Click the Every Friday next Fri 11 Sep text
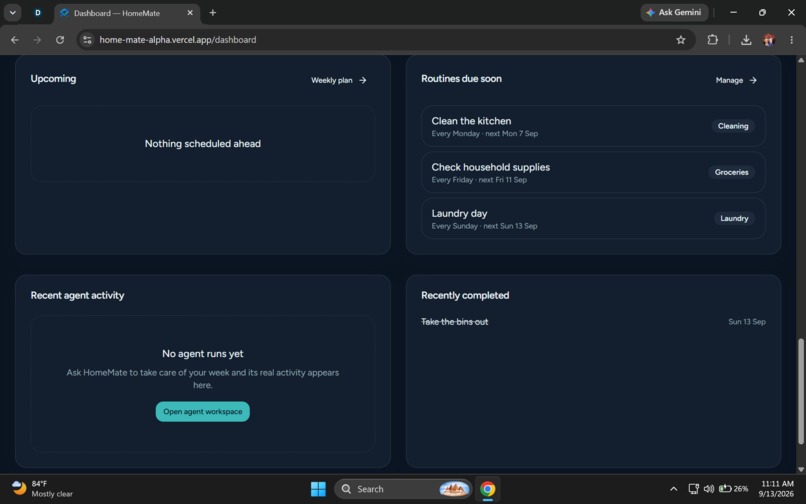Screen dimensions: 806x504 [x=479, y=180]
